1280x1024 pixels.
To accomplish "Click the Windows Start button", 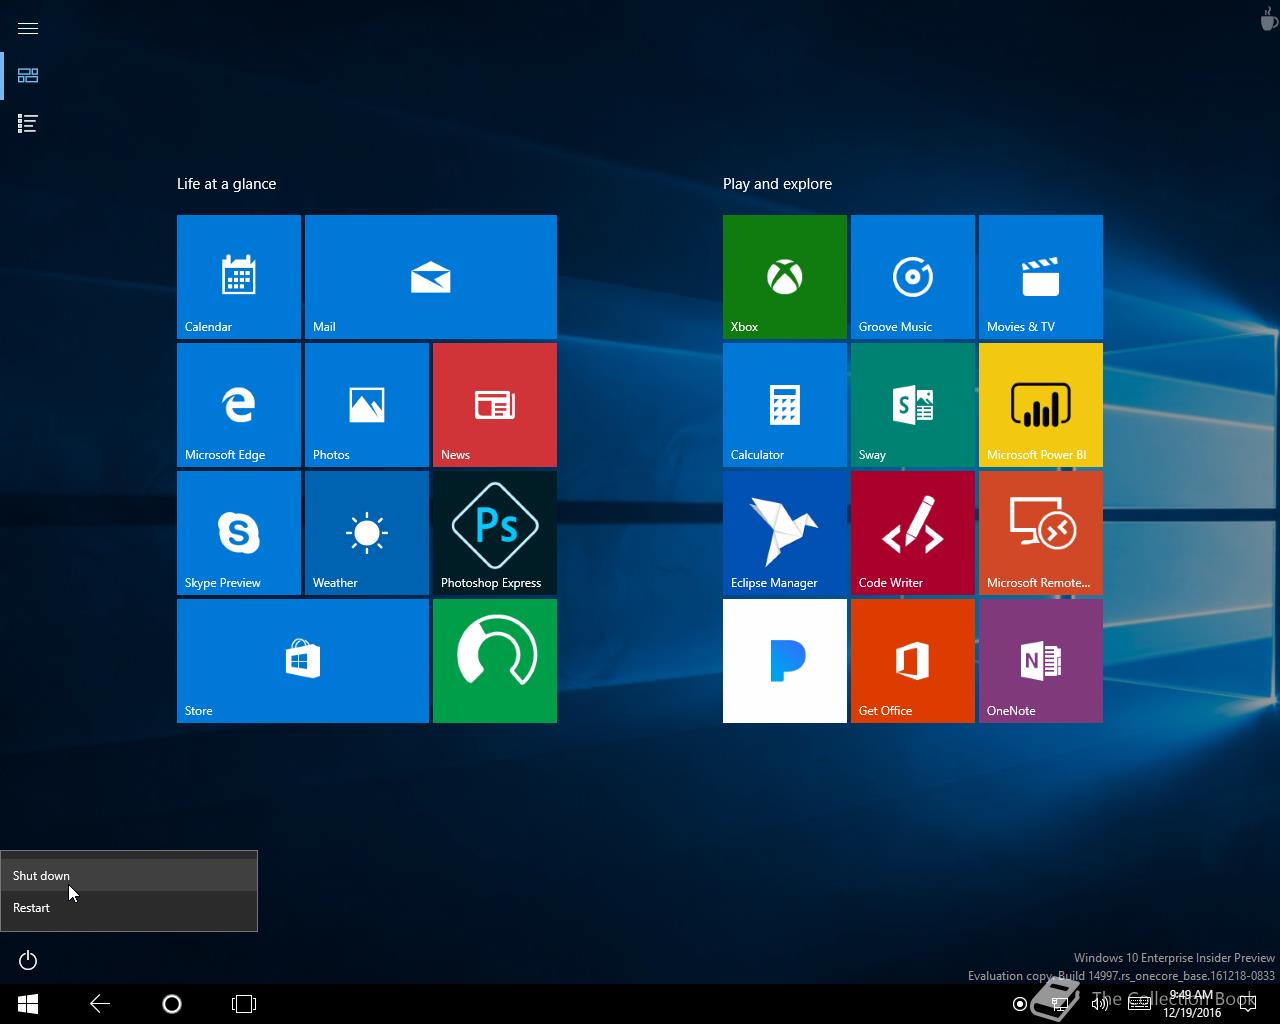I will tap(28, 1004).
